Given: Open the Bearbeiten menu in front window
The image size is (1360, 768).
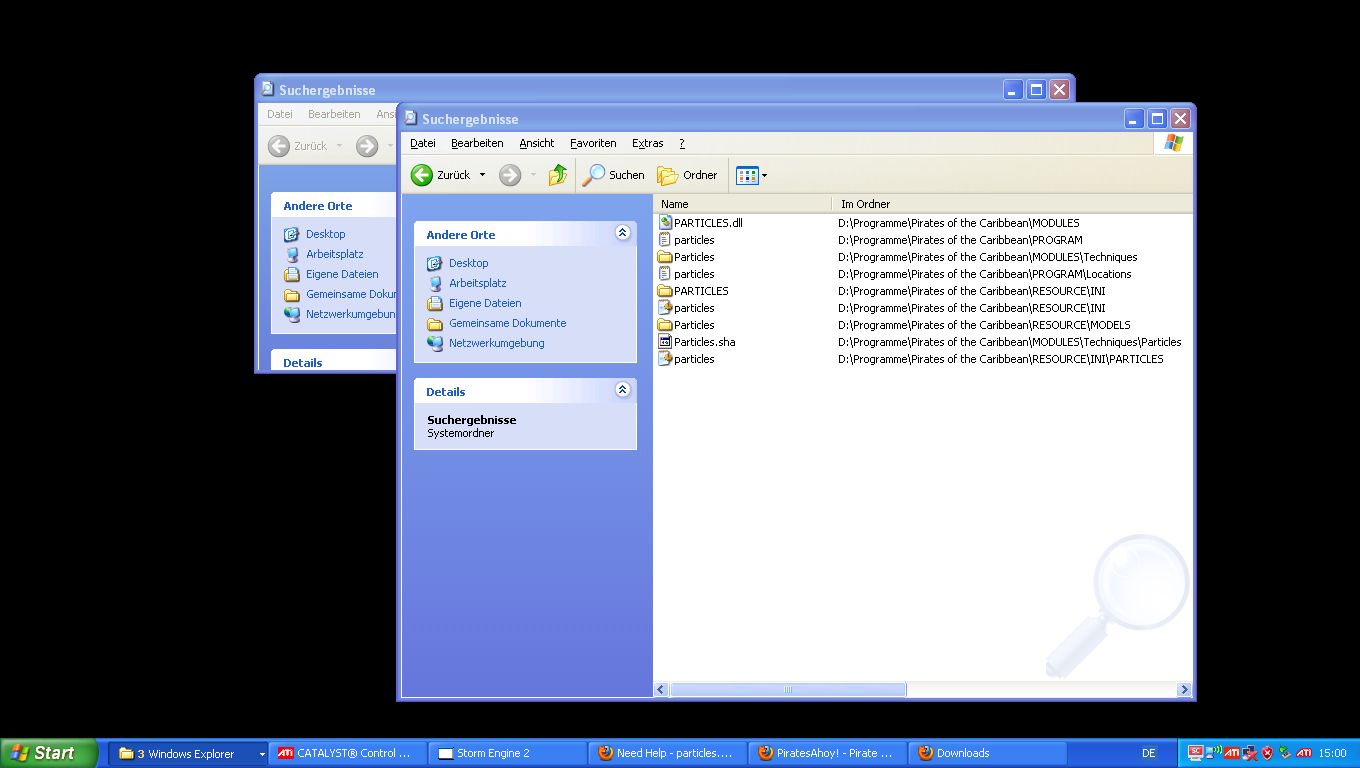Looking at the screenshot, I should tap(477, 143).
